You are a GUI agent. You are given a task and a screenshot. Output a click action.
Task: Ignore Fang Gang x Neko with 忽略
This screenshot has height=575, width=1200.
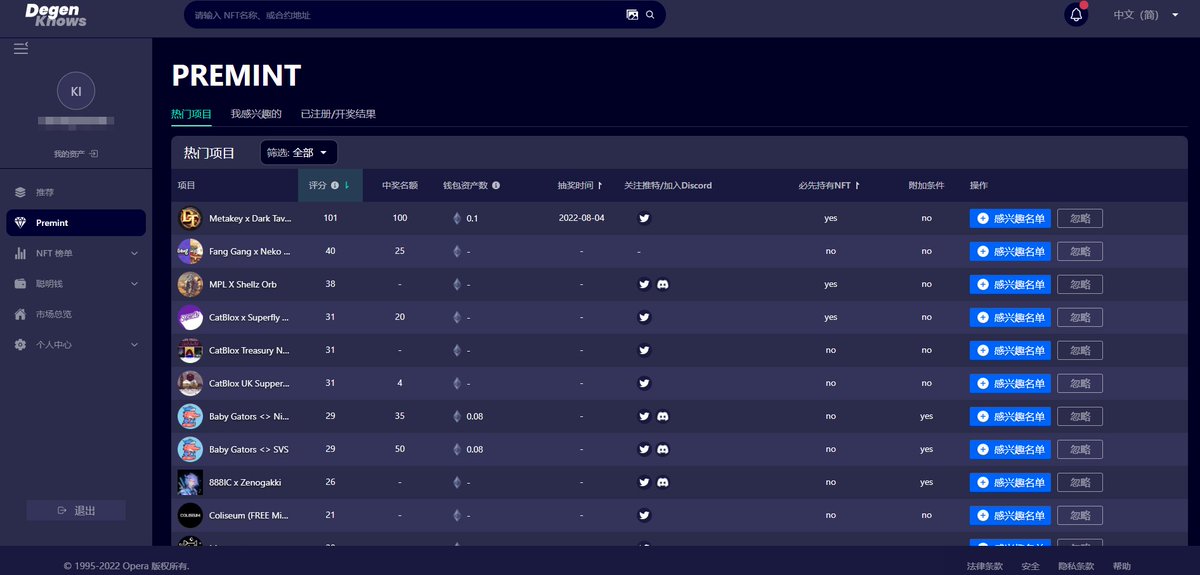1080,251
